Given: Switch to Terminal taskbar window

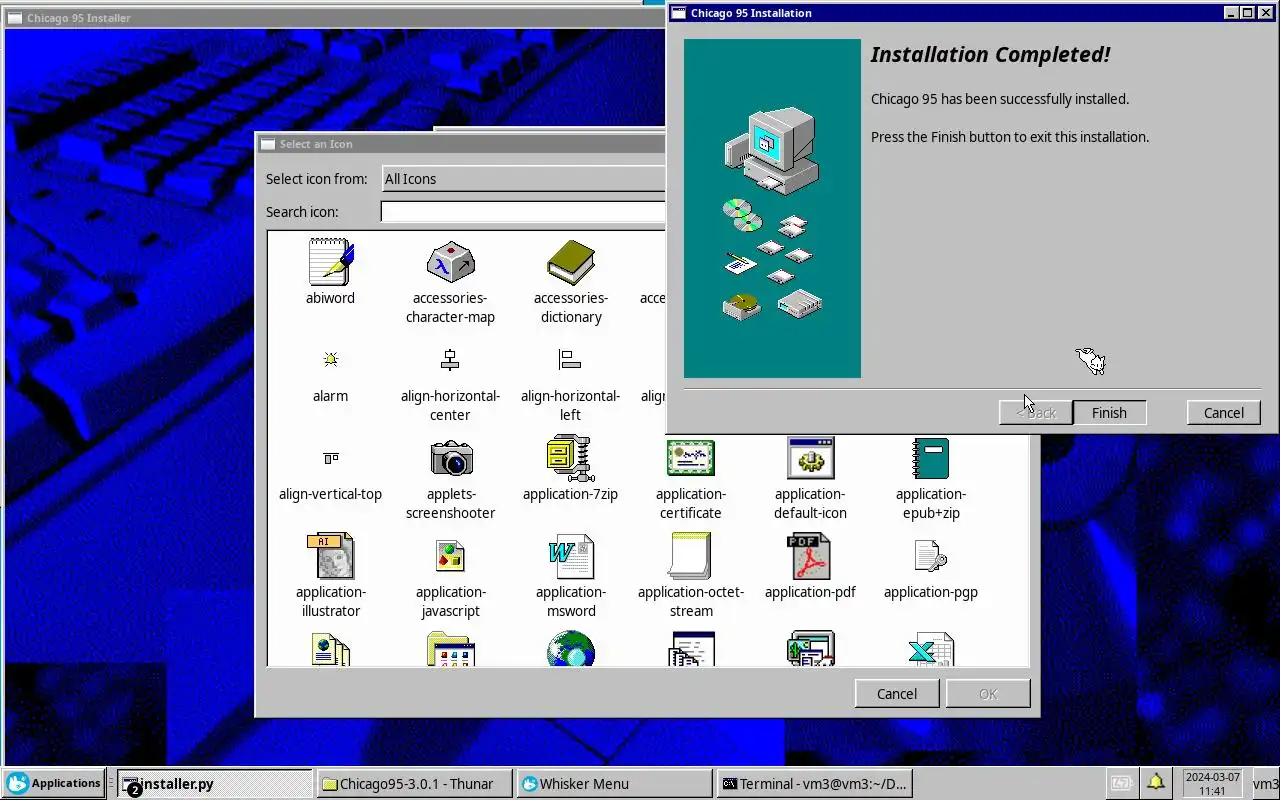Looking at the screenshot, I should click(813, 784).
